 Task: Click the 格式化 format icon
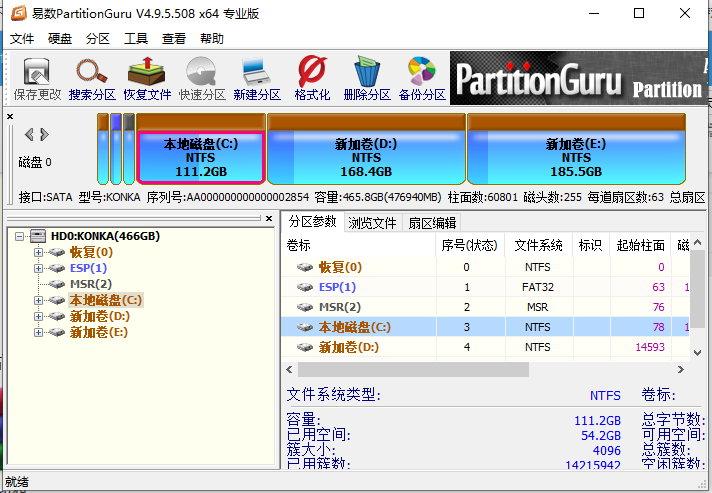point(312,78)
